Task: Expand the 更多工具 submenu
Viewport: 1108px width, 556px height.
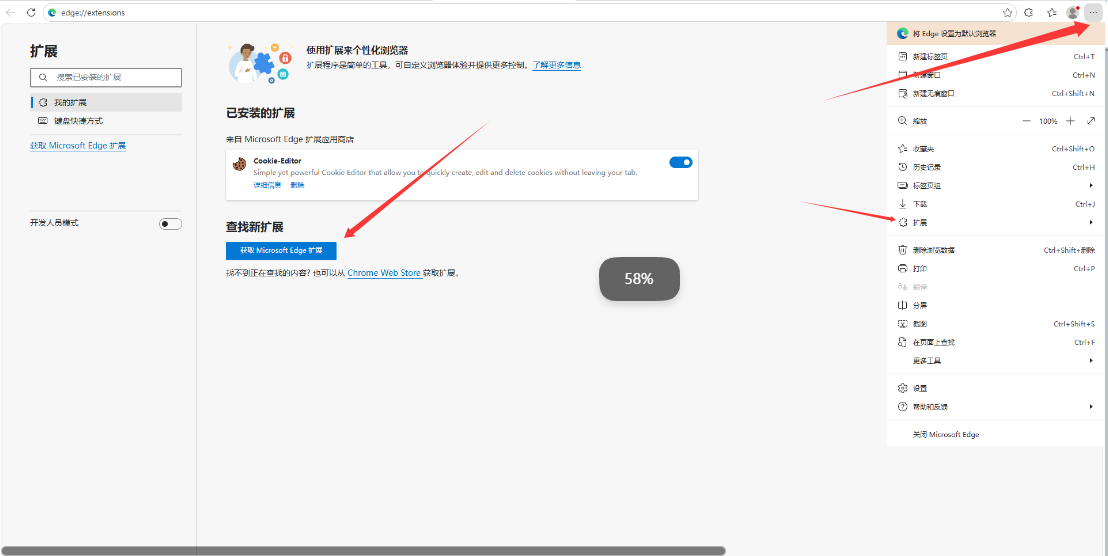Action: click(995, 360)
